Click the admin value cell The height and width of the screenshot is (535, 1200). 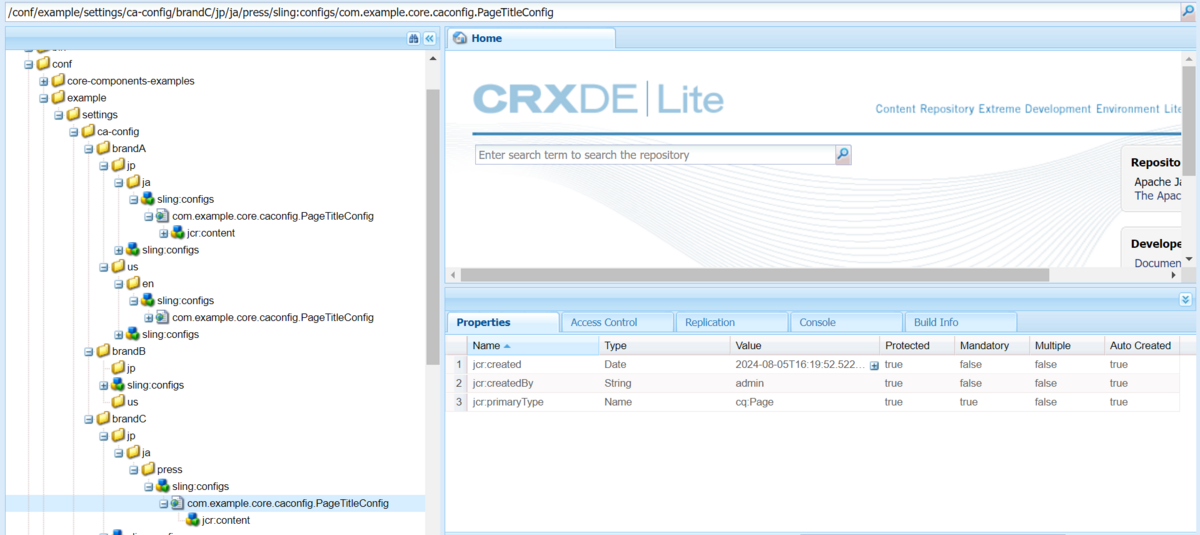(750, 383)
